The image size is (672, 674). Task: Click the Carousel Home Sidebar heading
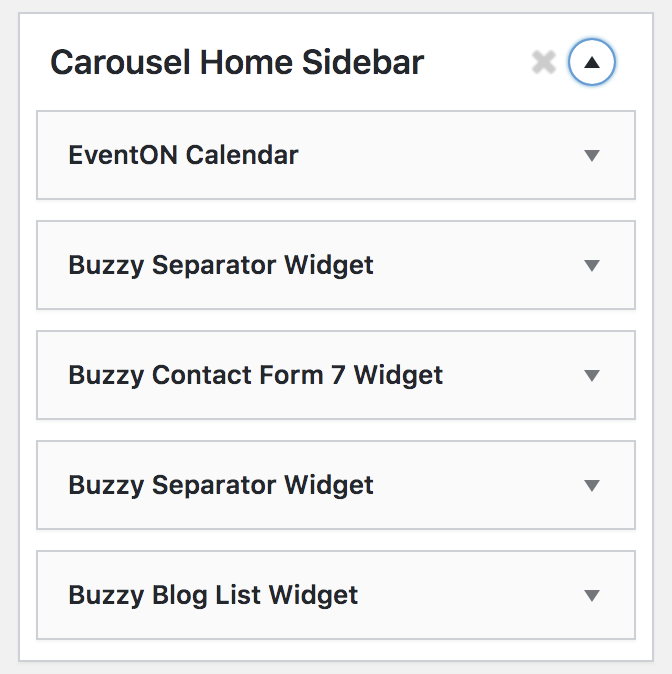click(237, 63)
